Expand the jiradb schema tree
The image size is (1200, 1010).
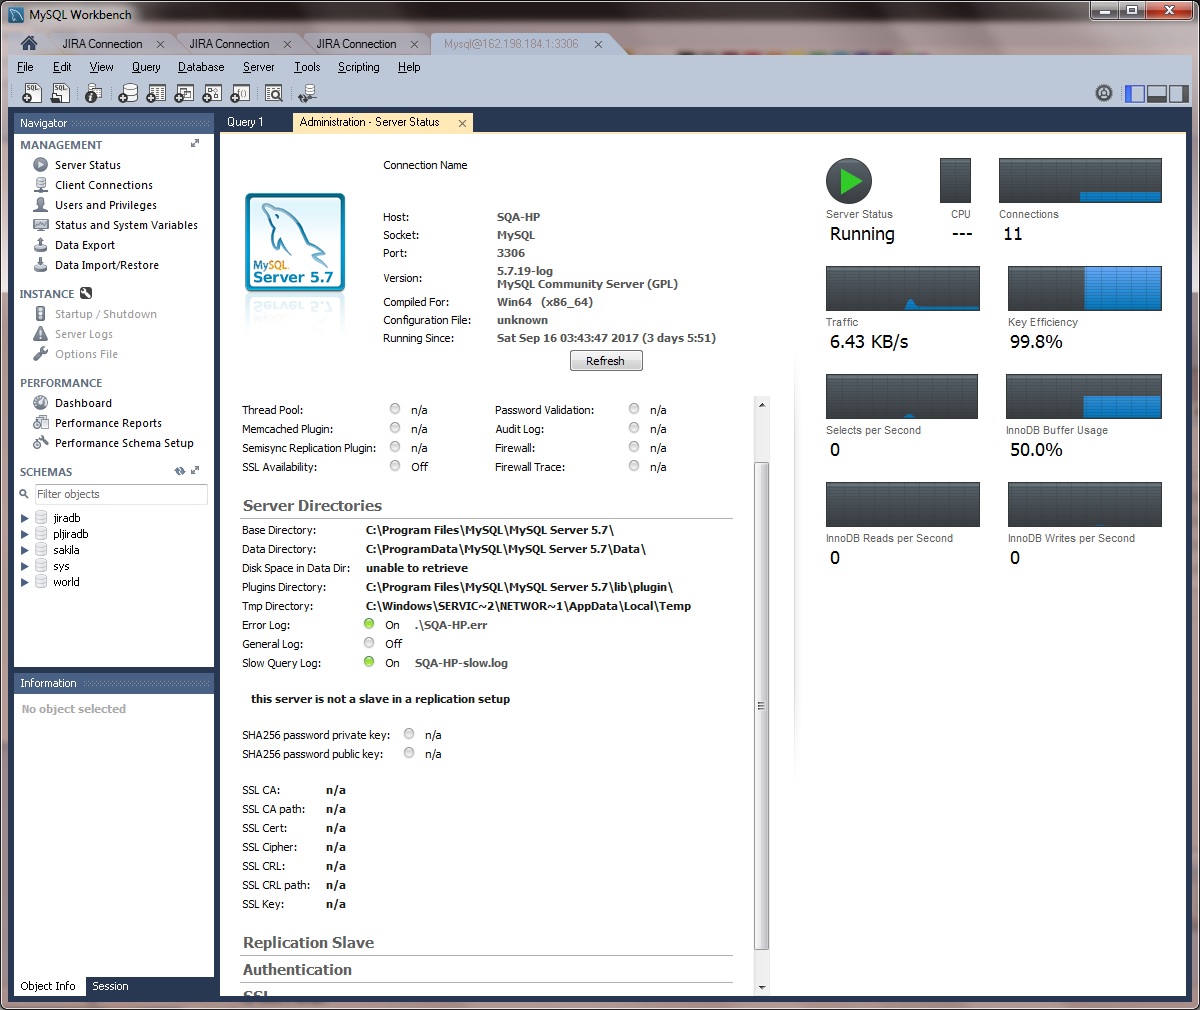coord(24,517)
